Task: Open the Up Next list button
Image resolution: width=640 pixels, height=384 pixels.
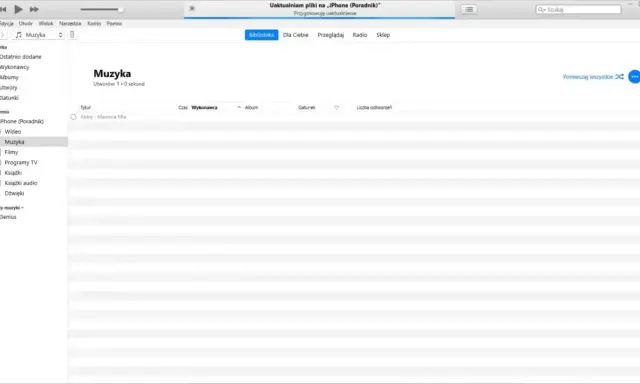Action: (469, 9)
